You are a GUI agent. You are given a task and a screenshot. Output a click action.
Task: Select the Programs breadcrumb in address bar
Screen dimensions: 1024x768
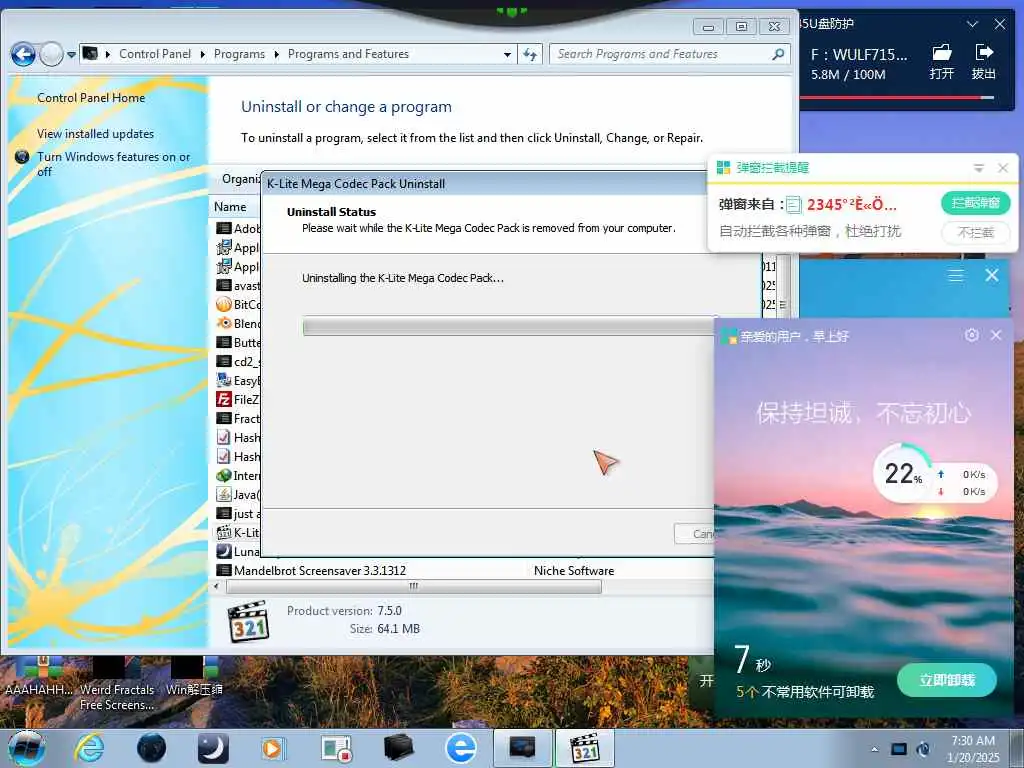tap(239, 54)
